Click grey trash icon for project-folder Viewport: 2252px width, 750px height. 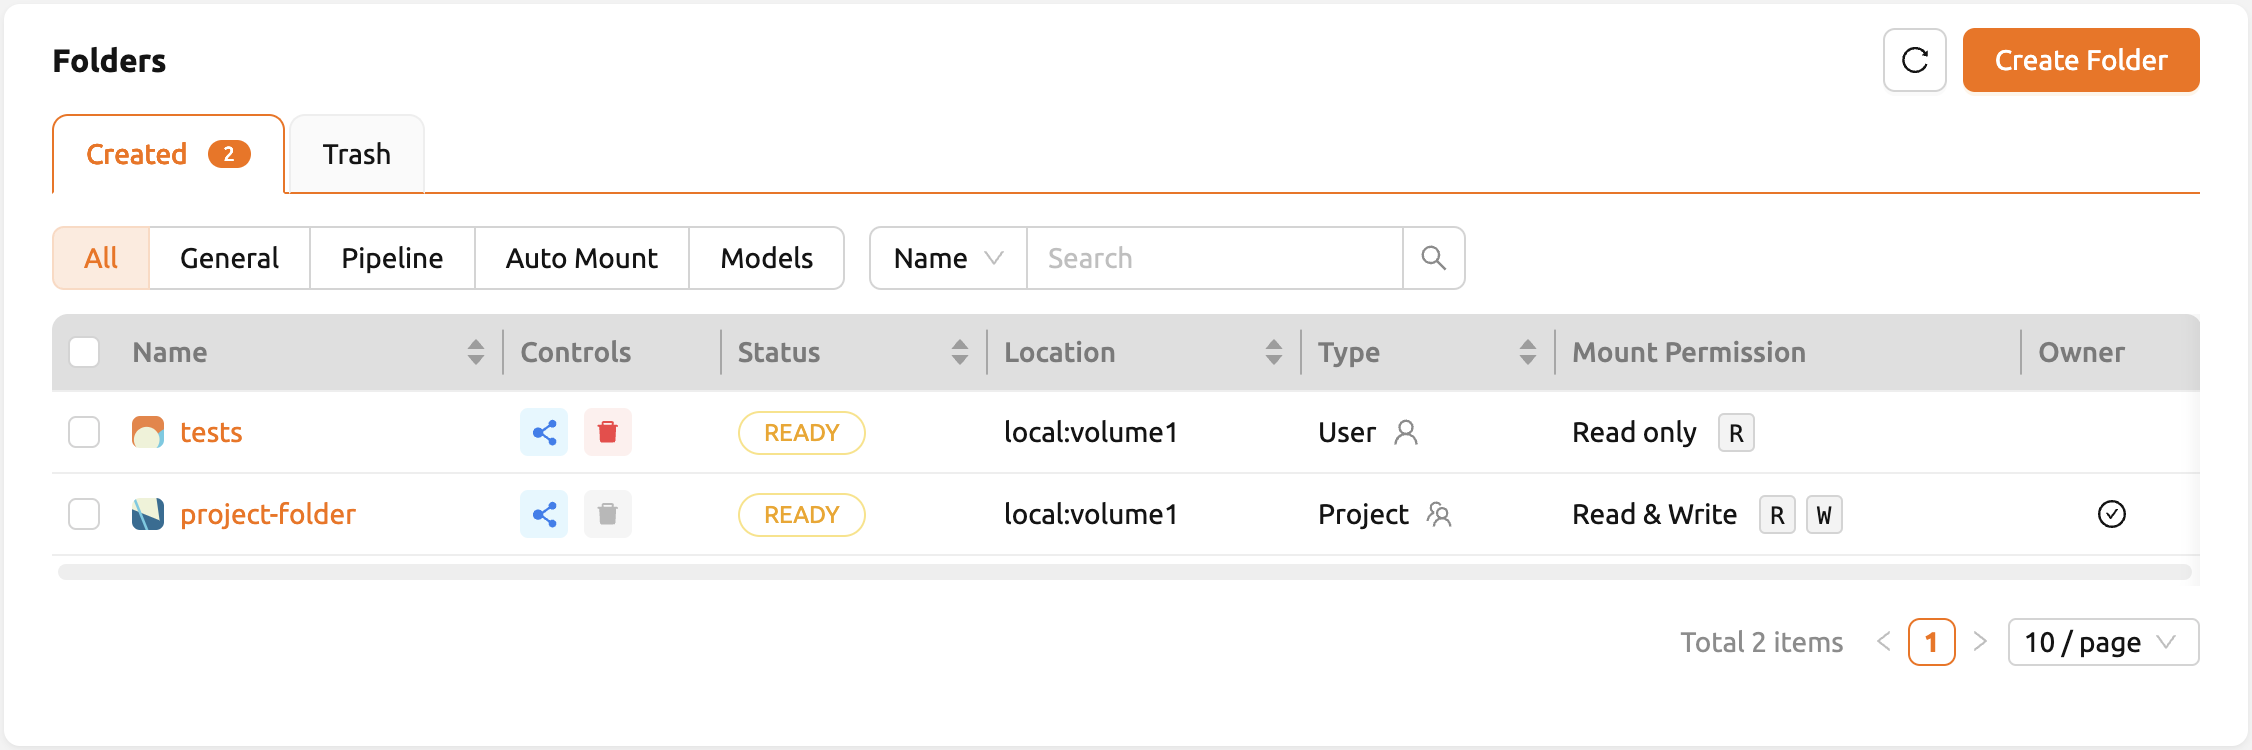pyautogui.click(x=607, y=514)
